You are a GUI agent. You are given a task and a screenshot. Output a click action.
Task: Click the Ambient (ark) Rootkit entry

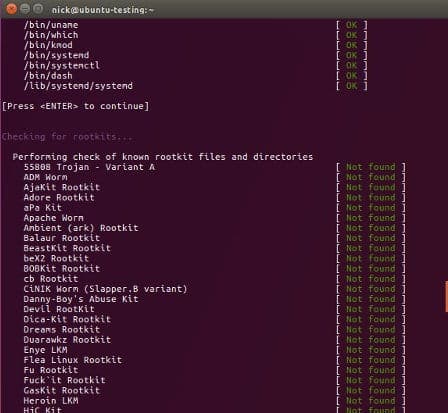(81, 228)
